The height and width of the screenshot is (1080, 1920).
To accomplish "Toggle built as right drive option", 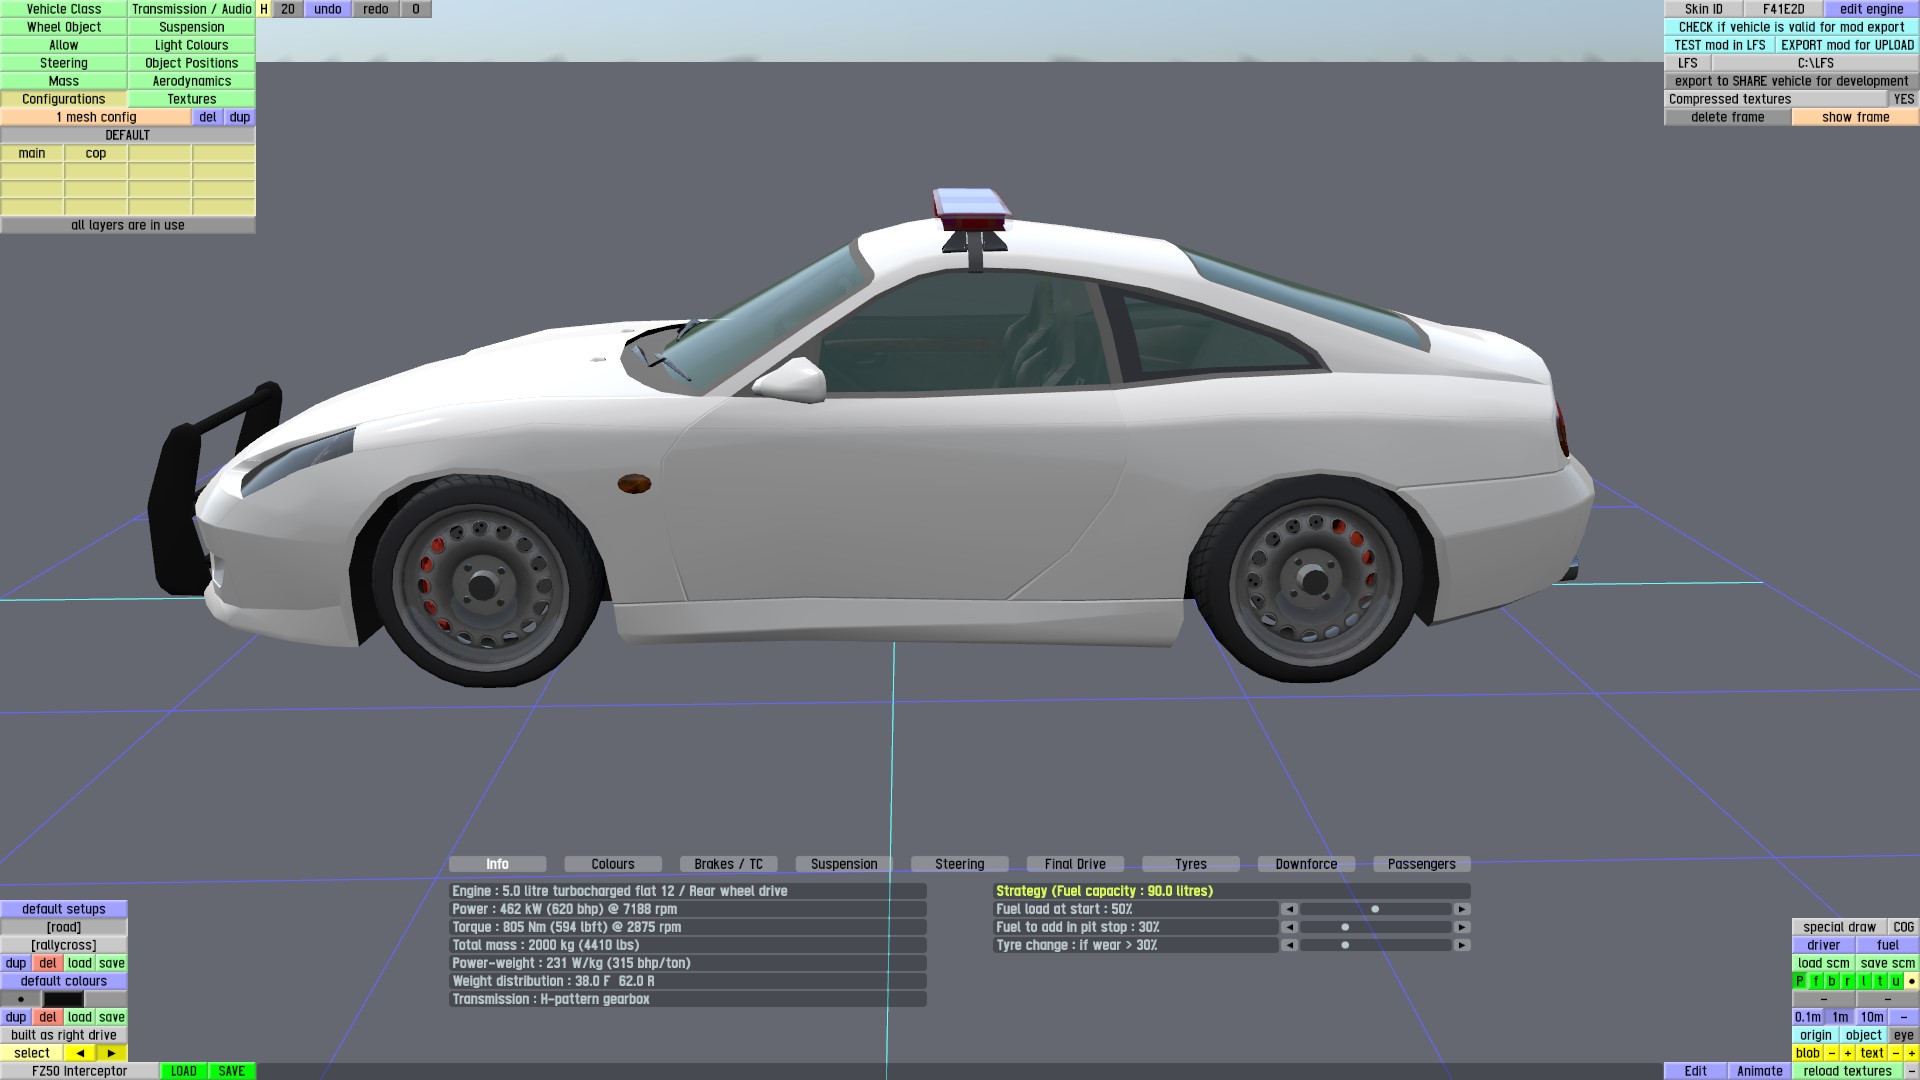I will coord(64,1035).
